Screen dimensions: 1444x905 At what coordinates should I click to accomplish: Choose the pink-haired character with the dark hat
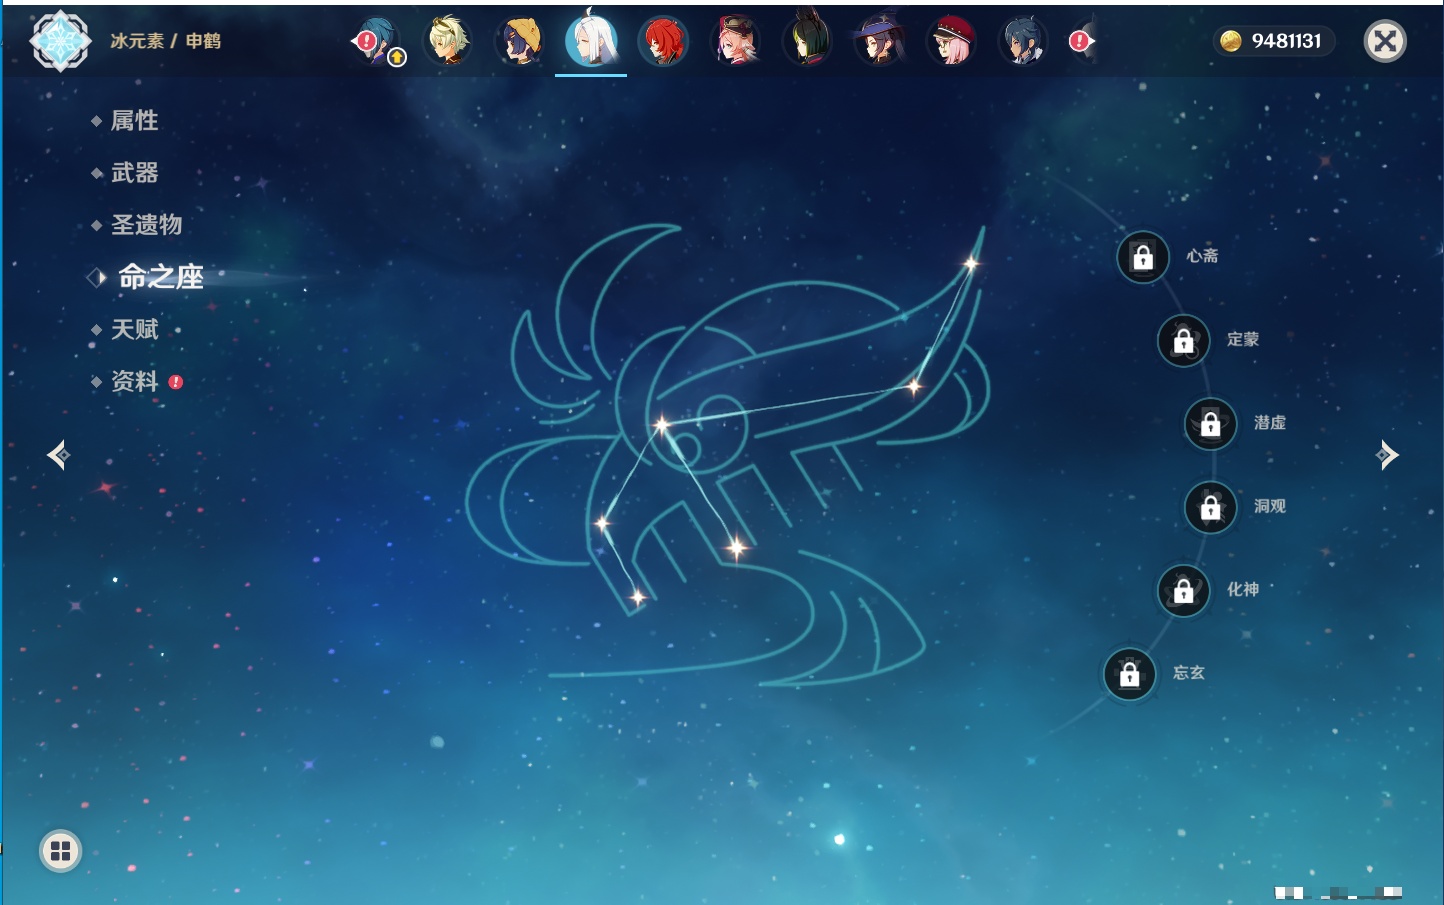tap(735, 41)
